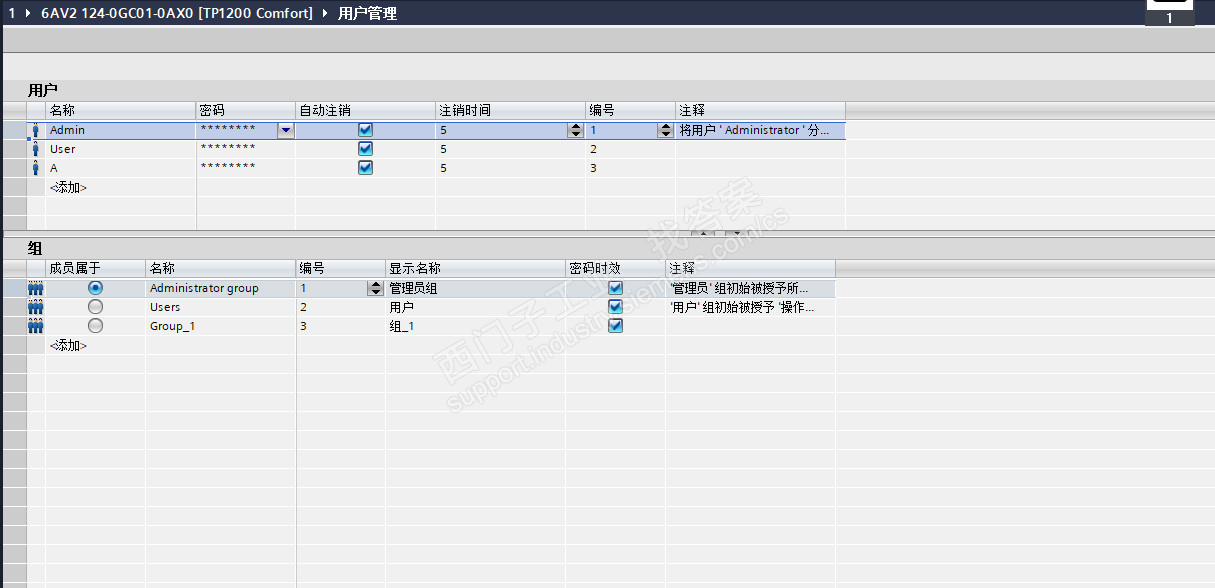This screenshot has height=588, width=1215.
Task: Click the '用户' group comment cell
Action: [x=750, y=307]
